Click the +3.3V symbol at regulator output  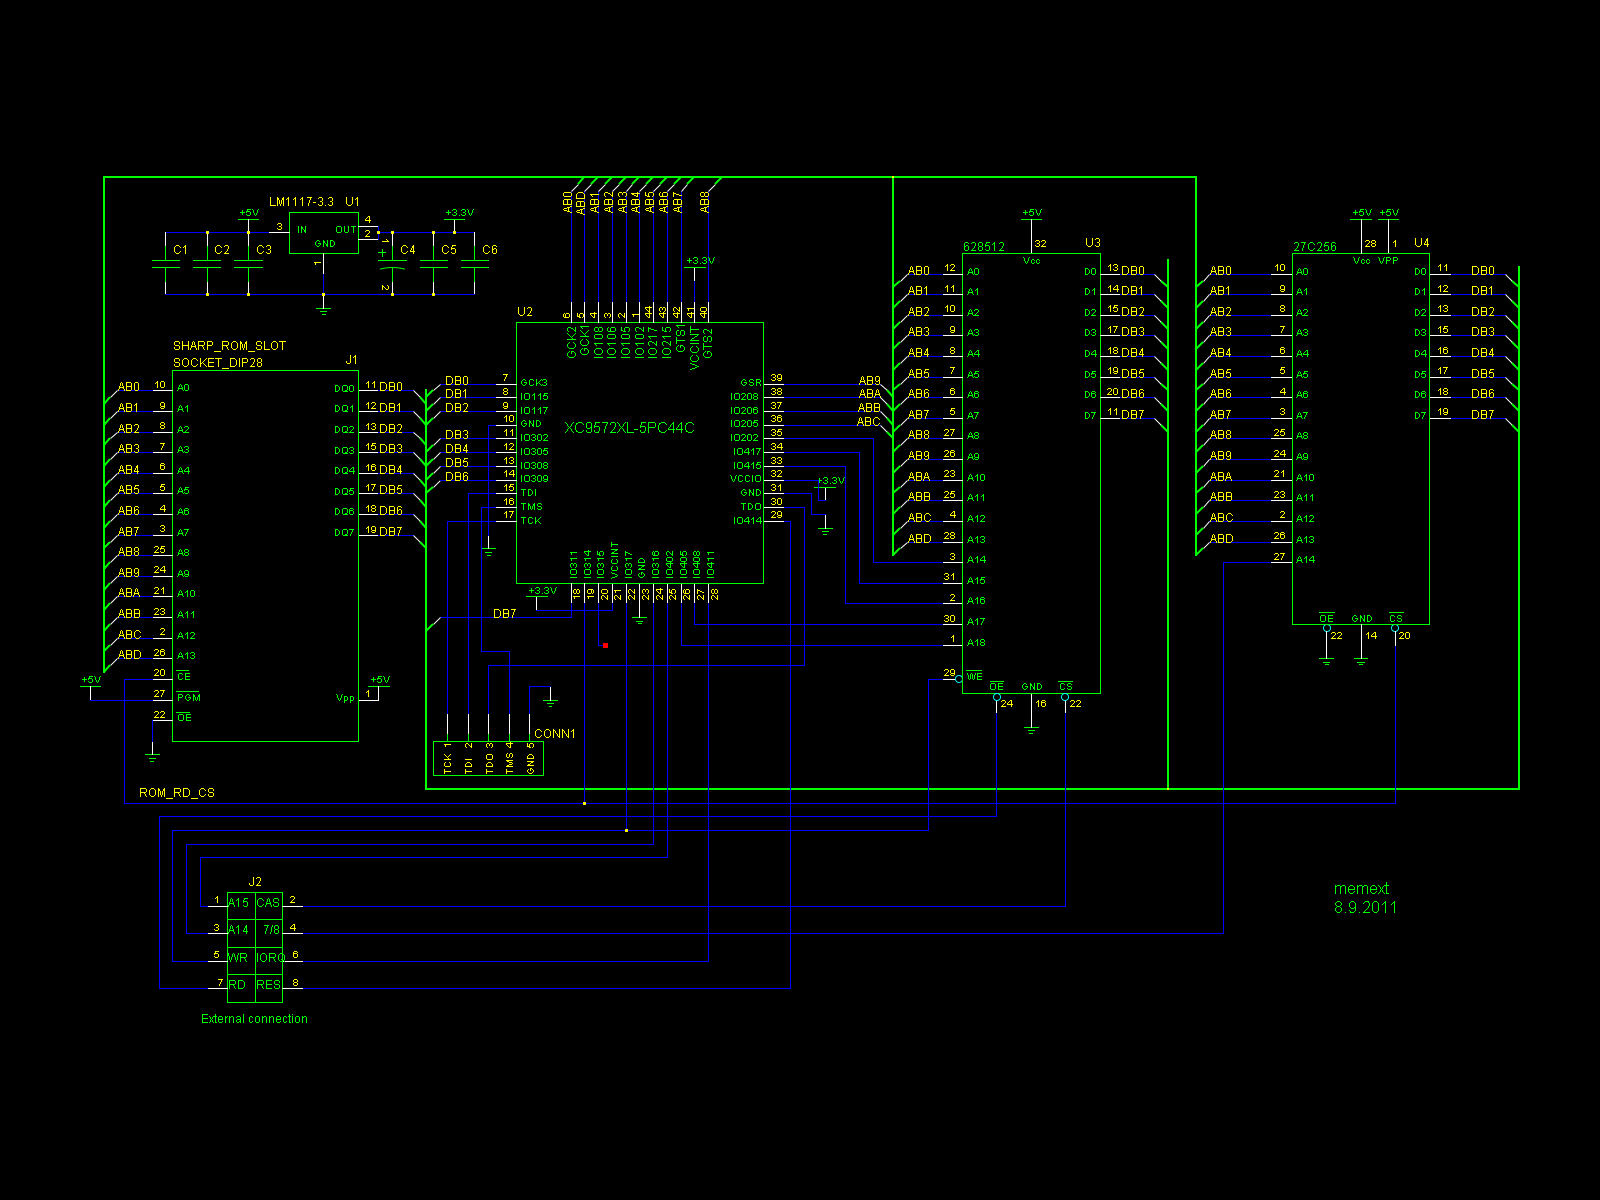459,213
